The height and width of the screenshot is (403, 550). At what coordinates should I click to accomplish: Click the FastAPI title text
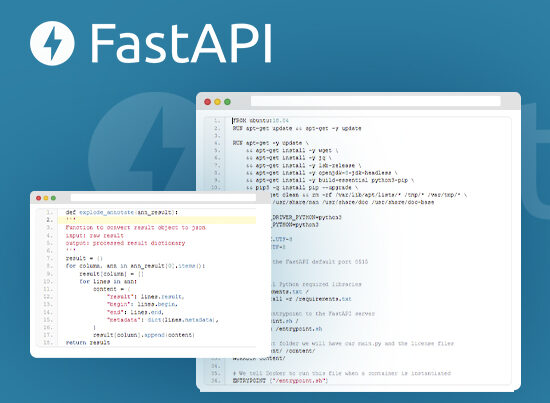click(x=181, y=44)
